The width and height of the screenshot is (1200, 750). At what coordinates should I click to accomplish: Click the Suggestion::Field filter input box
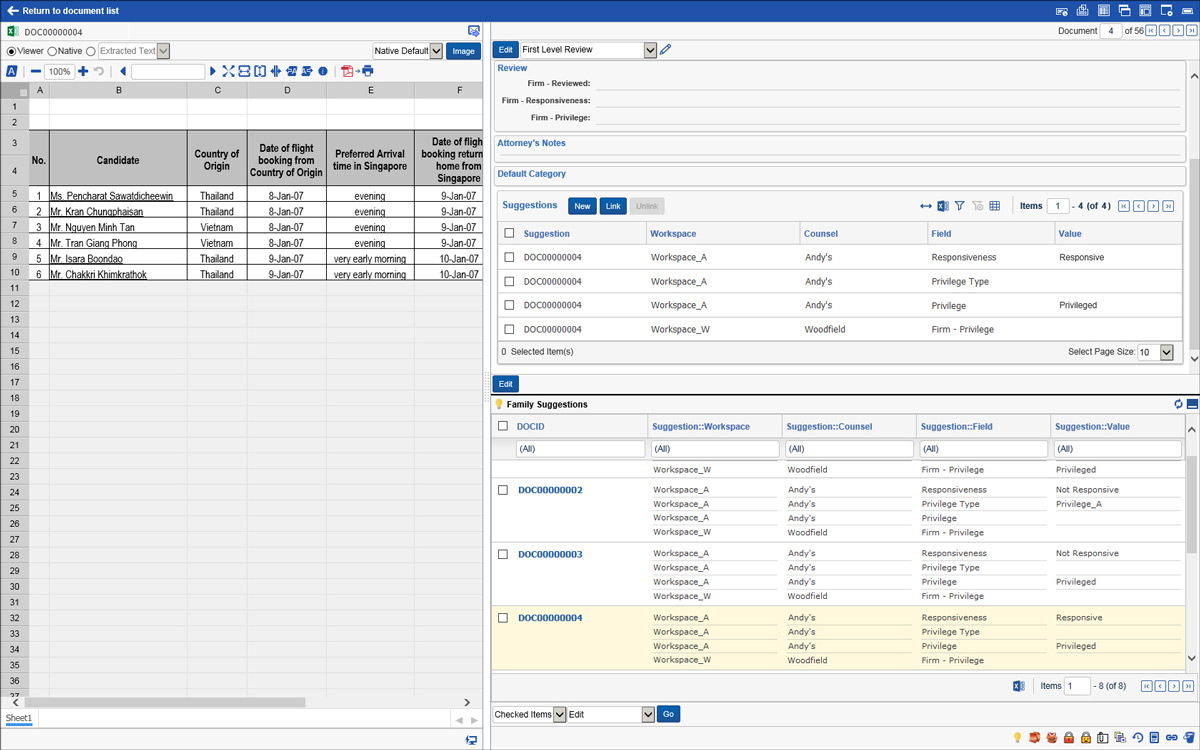982,449
